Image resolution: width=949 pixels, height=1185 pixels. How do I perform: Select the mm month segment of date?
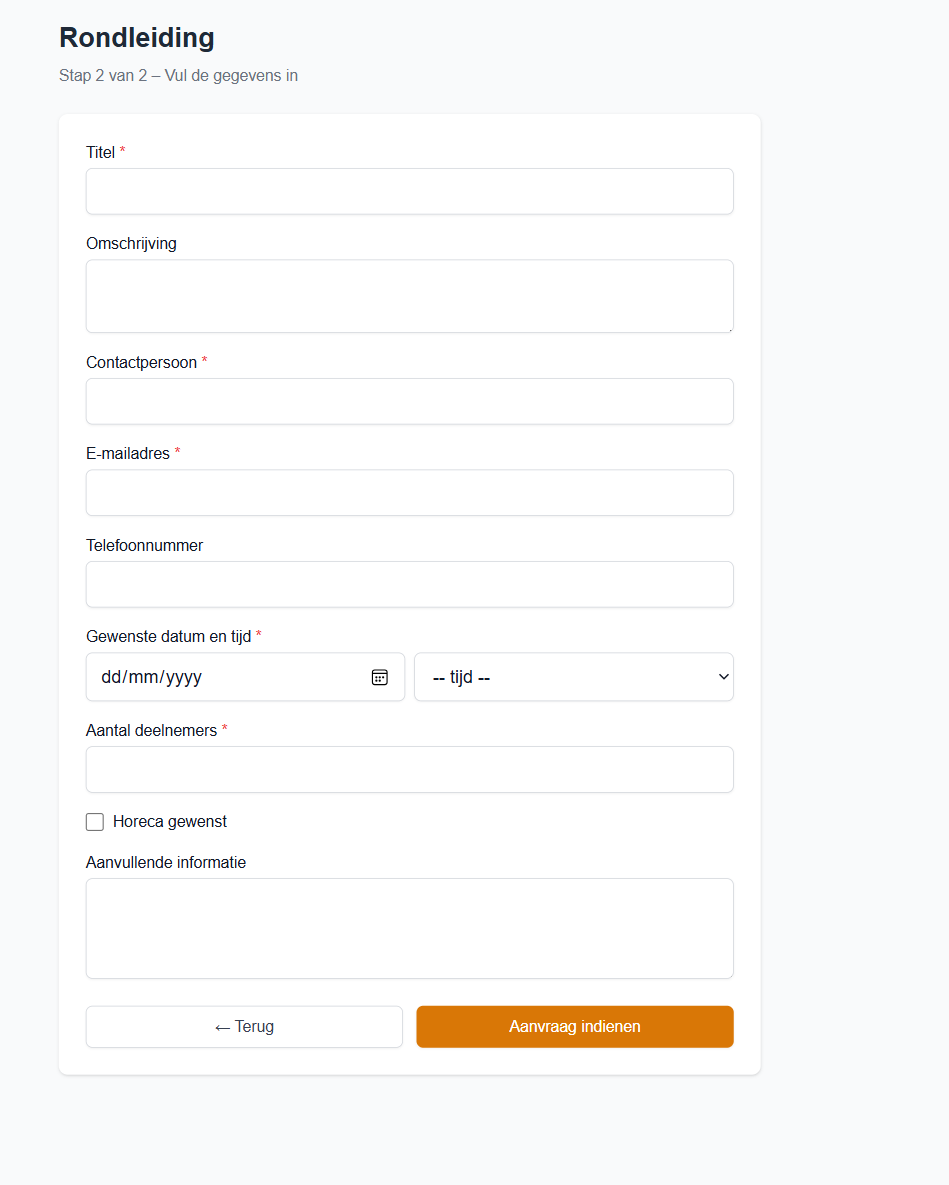[142, 677]
